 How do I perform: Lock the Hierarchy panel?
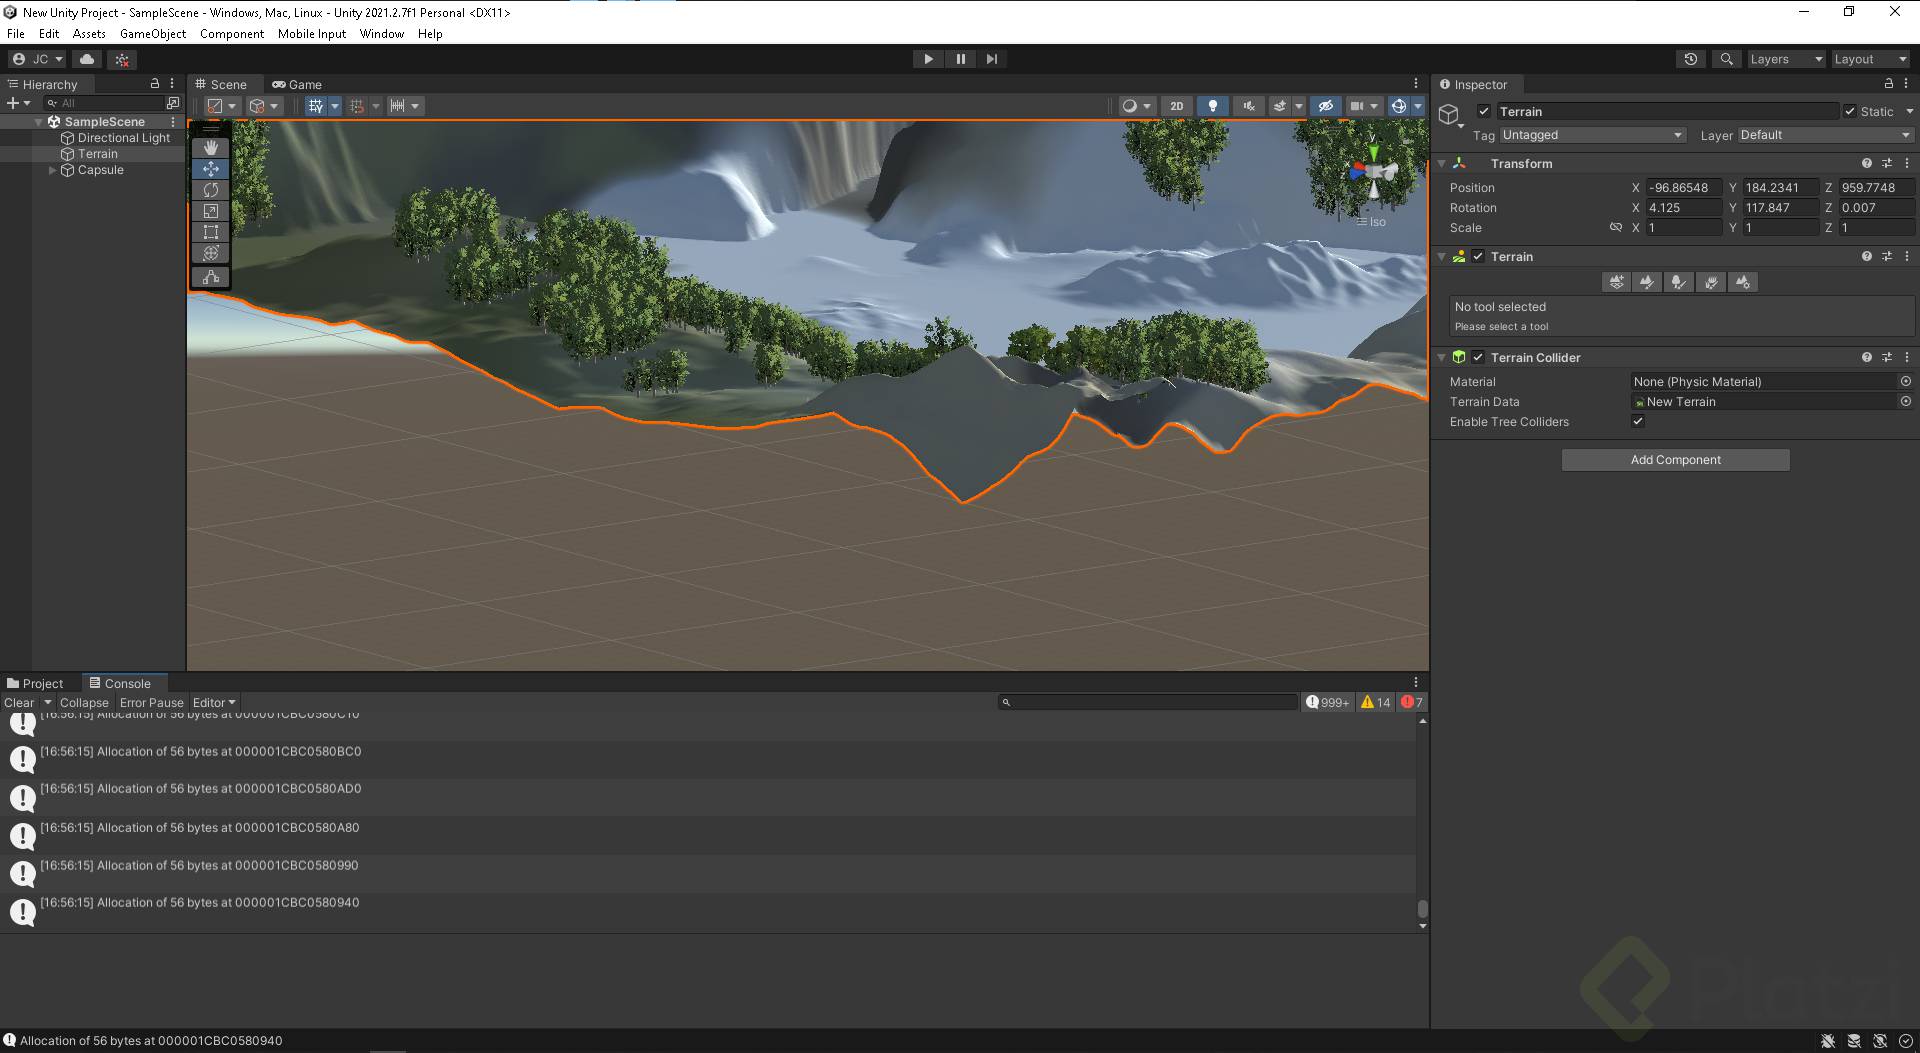[x=154, y=84]
